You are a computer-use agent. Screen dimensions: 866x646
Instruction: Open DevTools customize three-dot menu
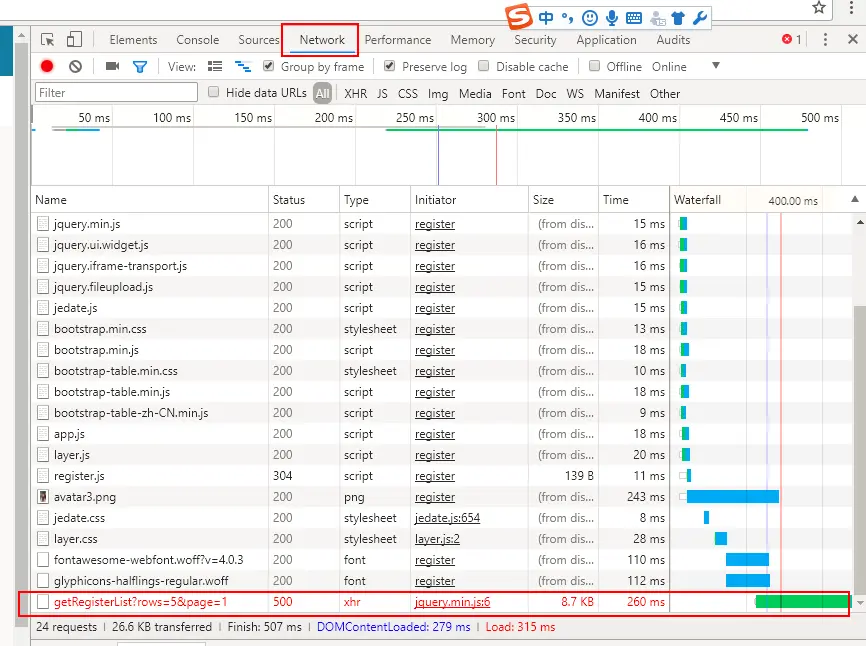(825, 39)
